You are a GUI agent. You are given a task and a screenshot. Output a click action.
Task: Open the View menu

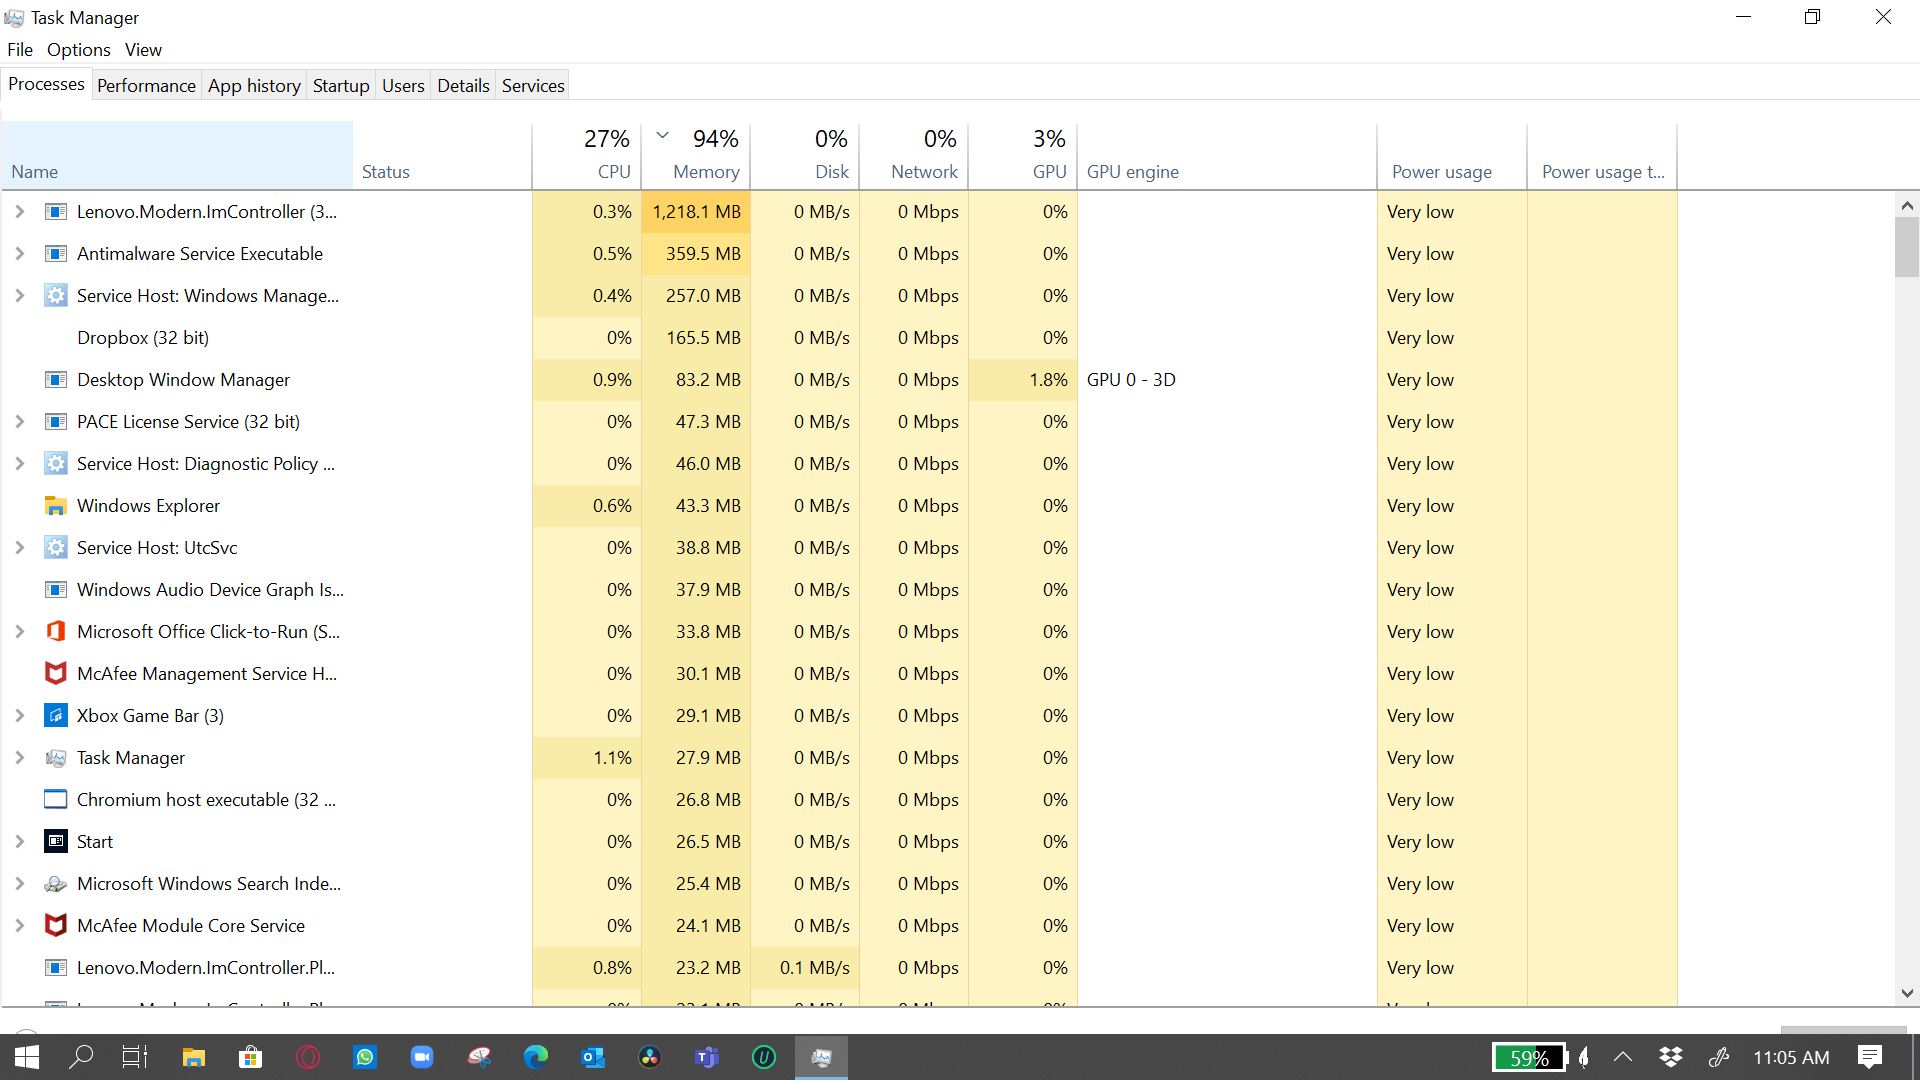(143, 50)
